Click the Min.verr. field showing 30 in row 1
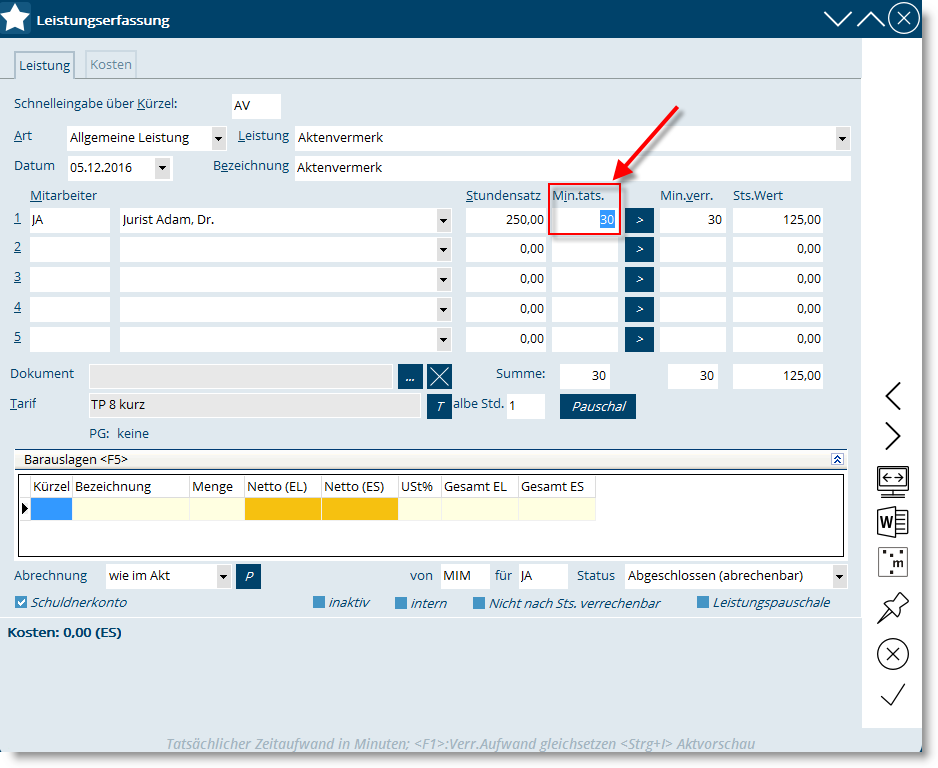The image size is (938, 768). [x=693, y=220]
